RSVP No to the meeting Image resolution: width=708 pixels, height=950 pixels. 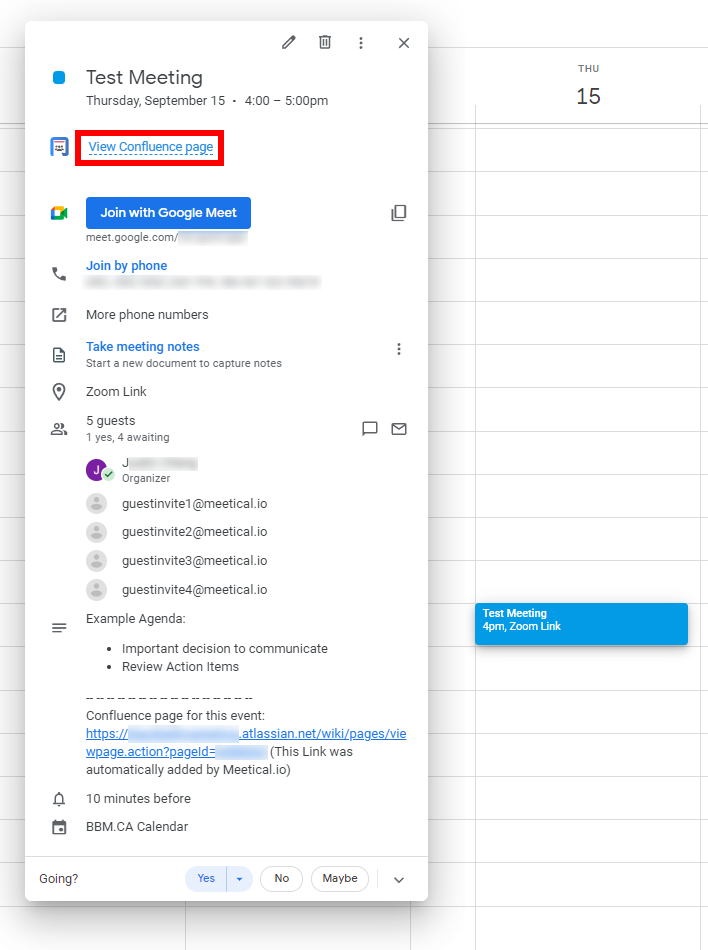(x=282, y=879)
